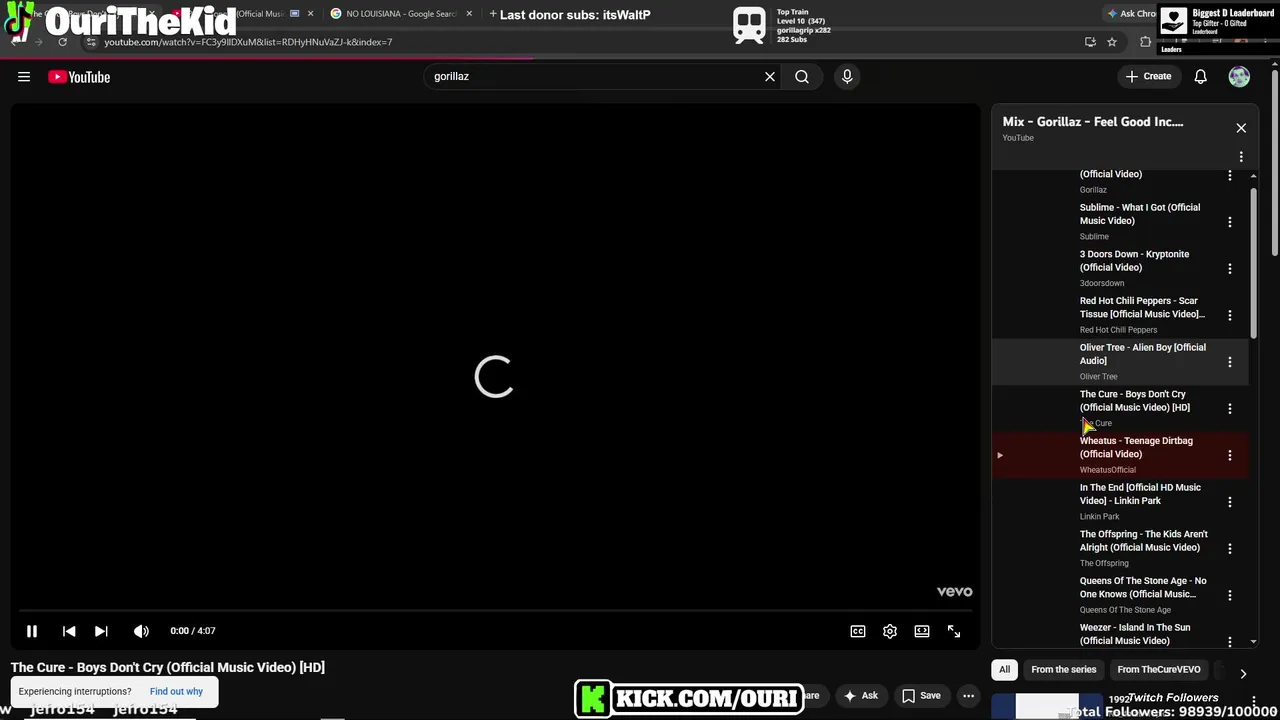
Task: Toggle closed captions on the player
Action: point(858,631)
